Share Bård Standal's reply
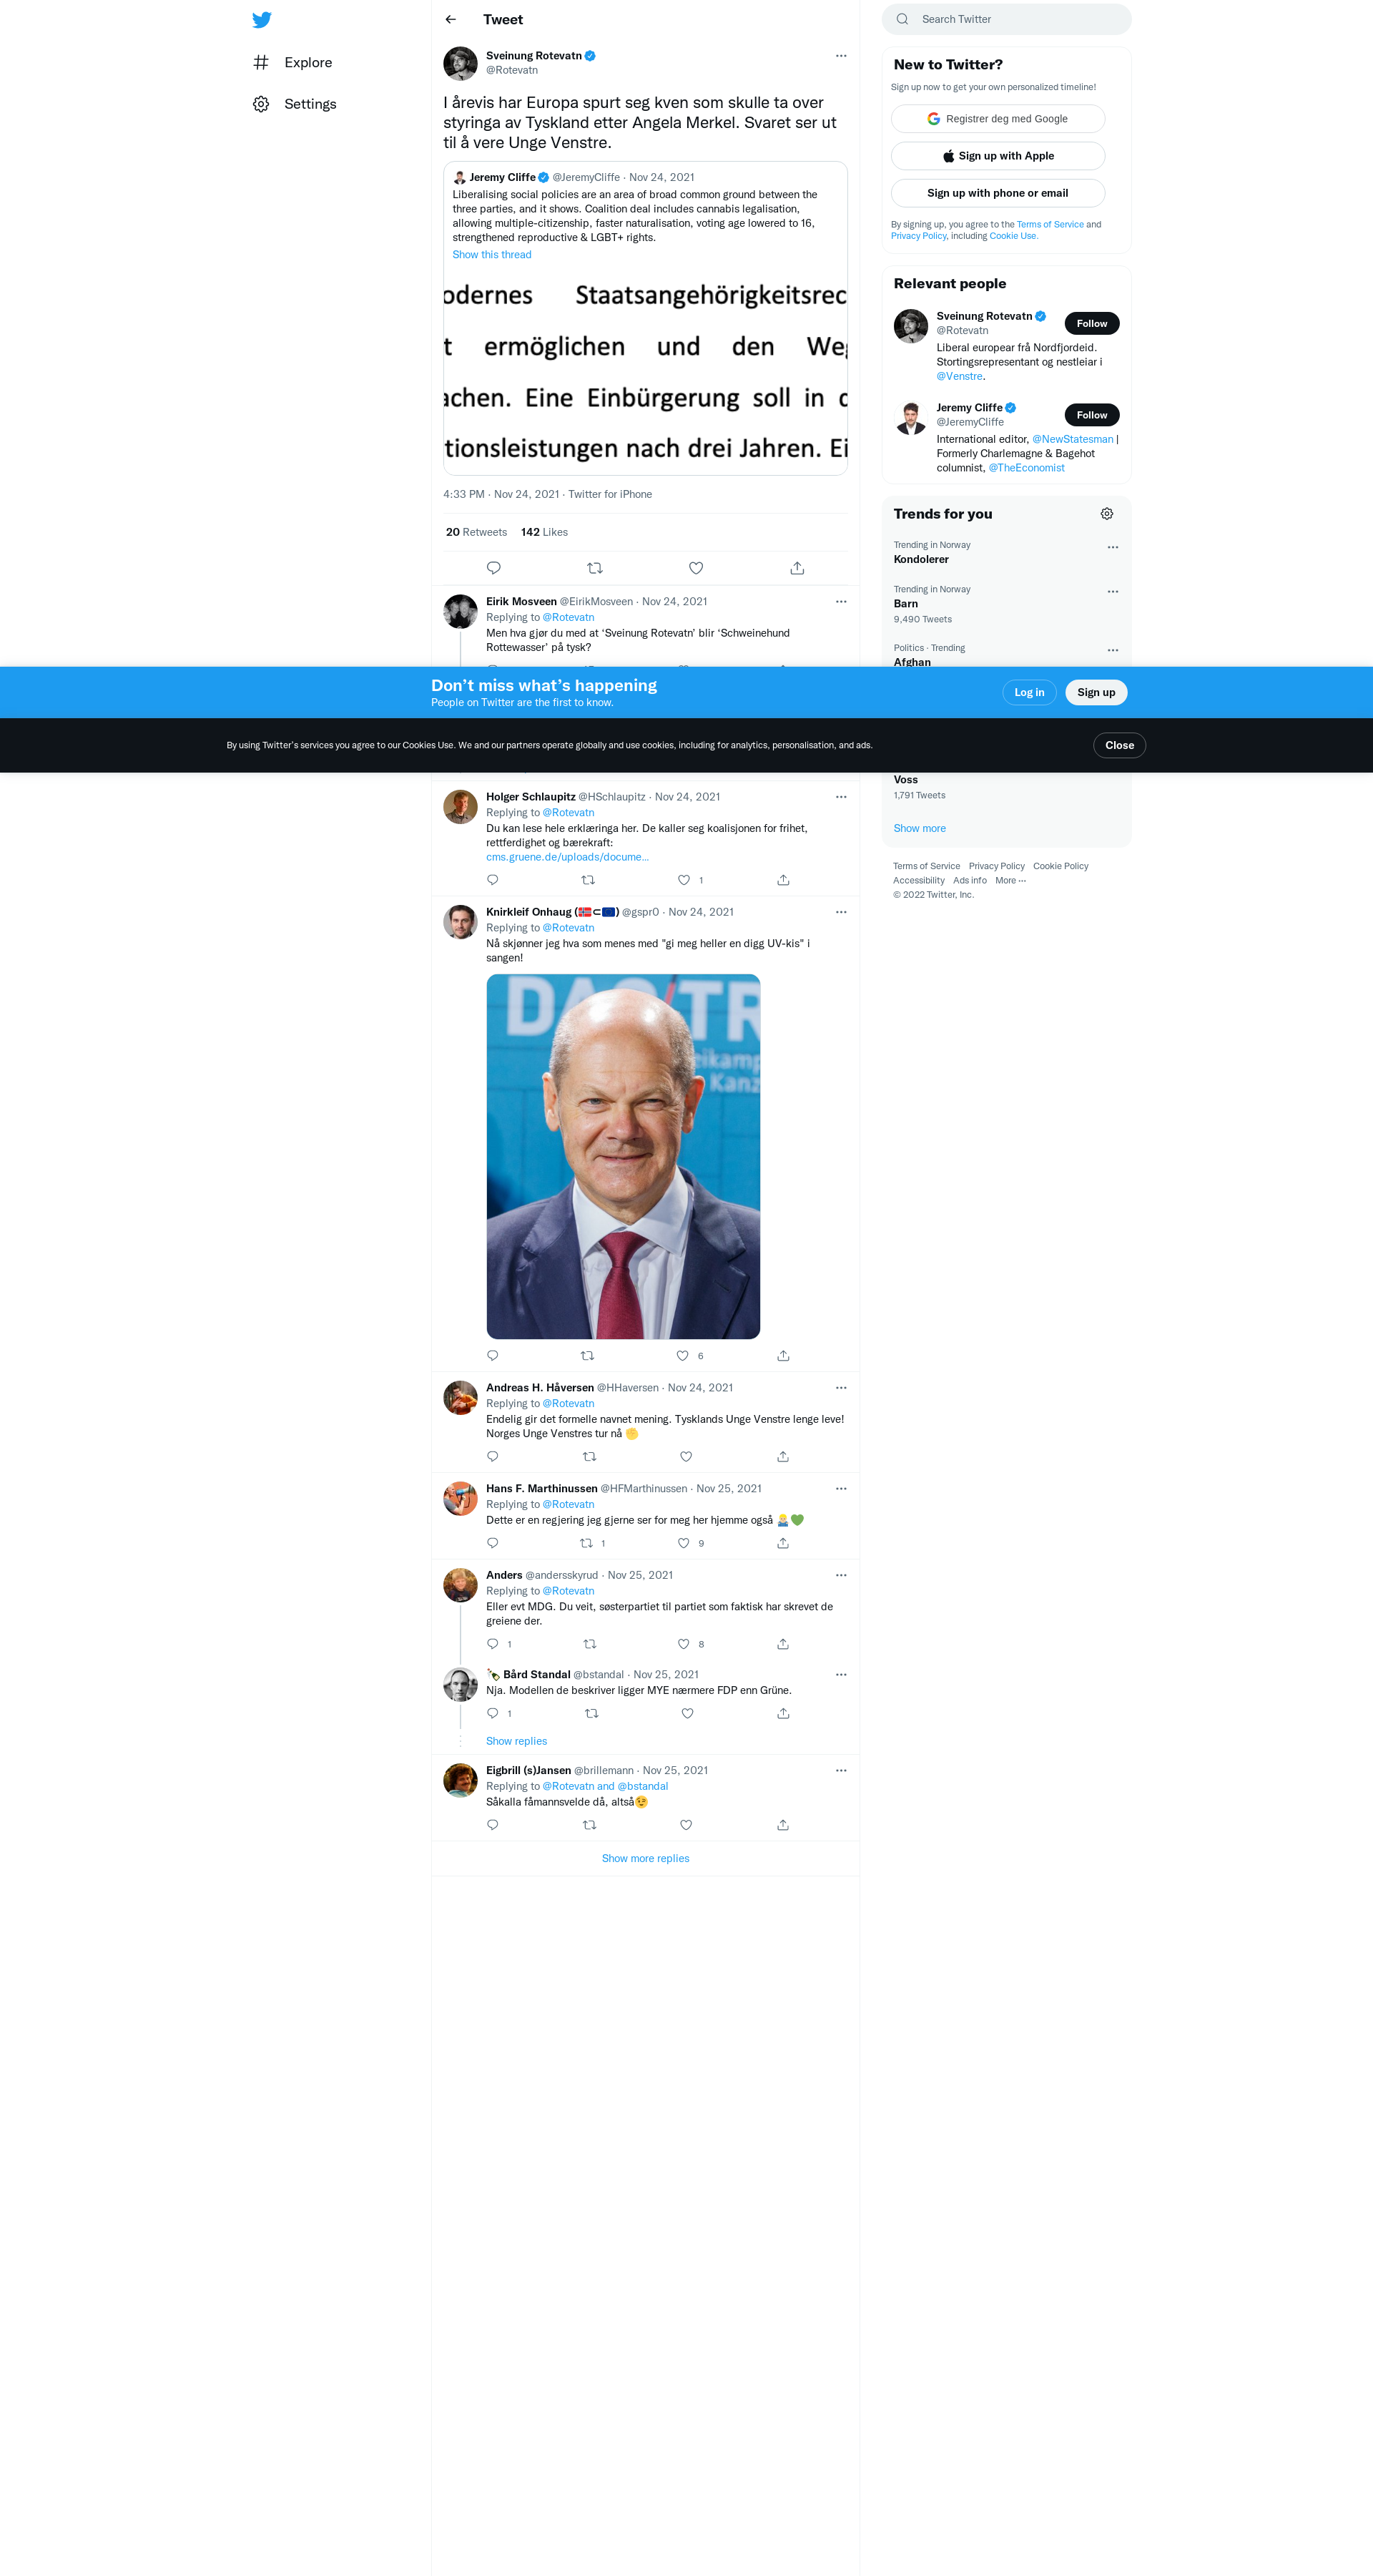 (783, 1714)
